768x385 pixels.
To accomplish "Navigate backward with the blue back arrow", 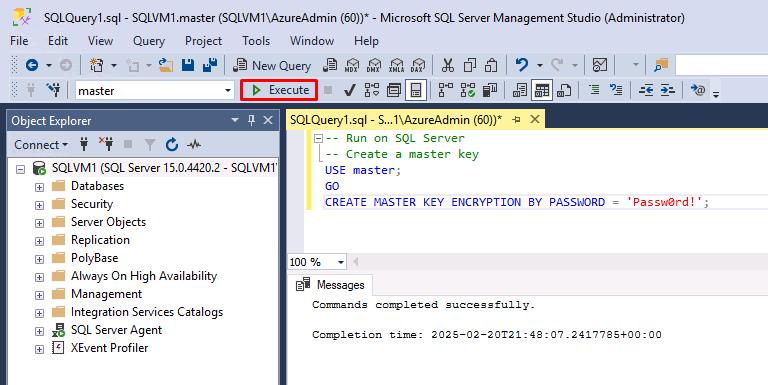I will point(32,65).
